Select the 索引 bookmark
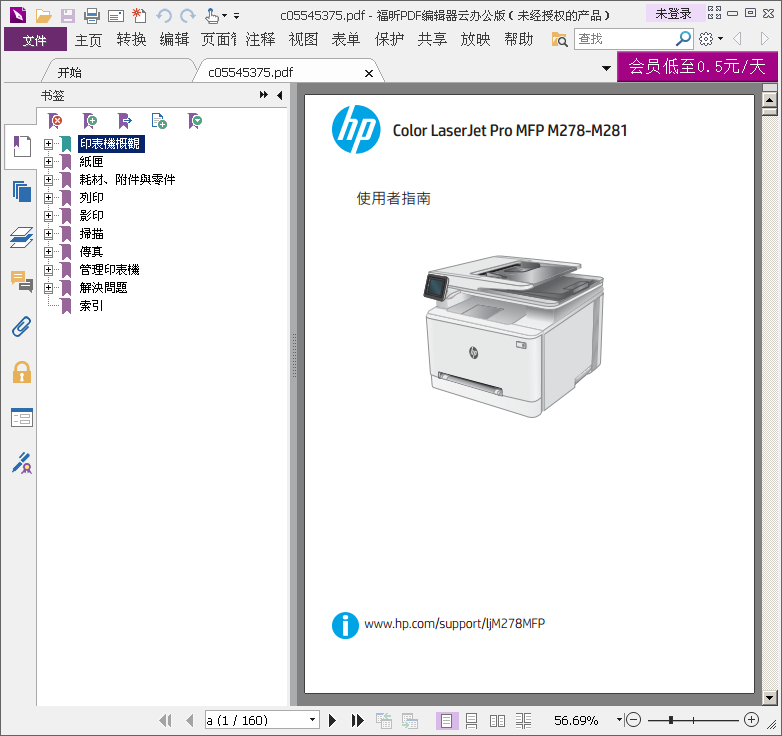Image resolution: width=782 pixels, height=736 pixels. coord(92,306)
